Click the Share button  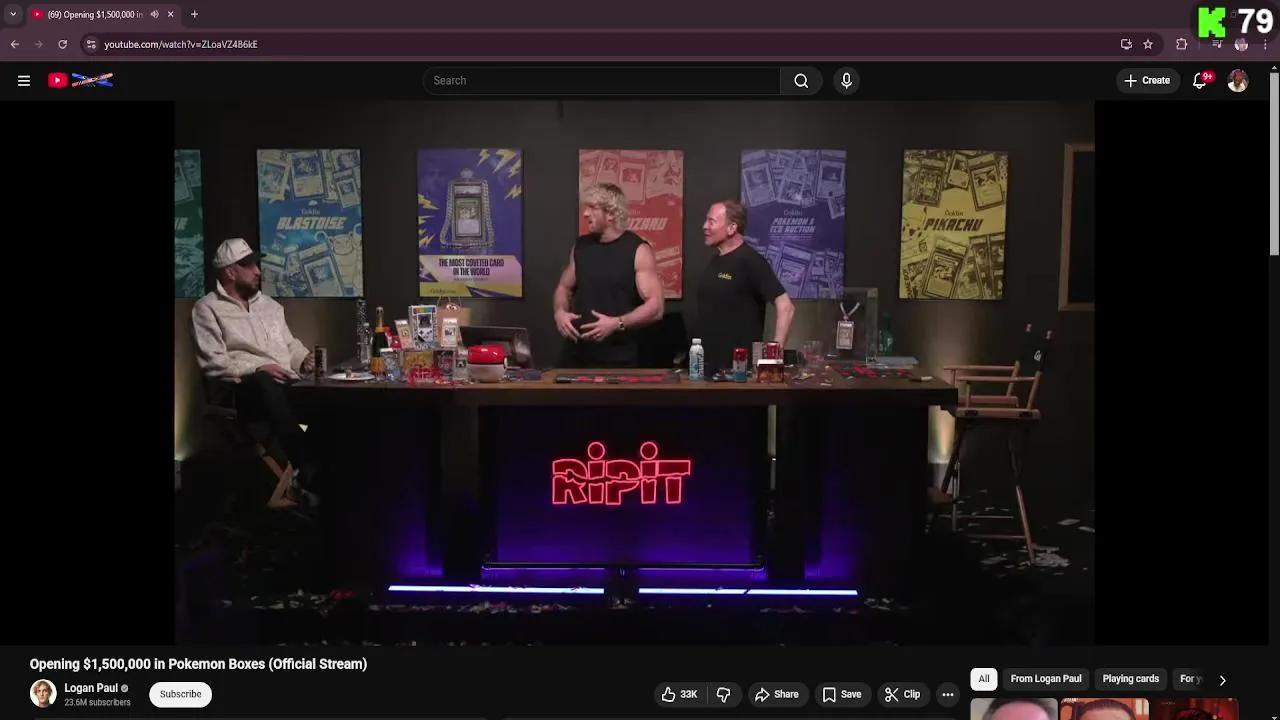777,694
